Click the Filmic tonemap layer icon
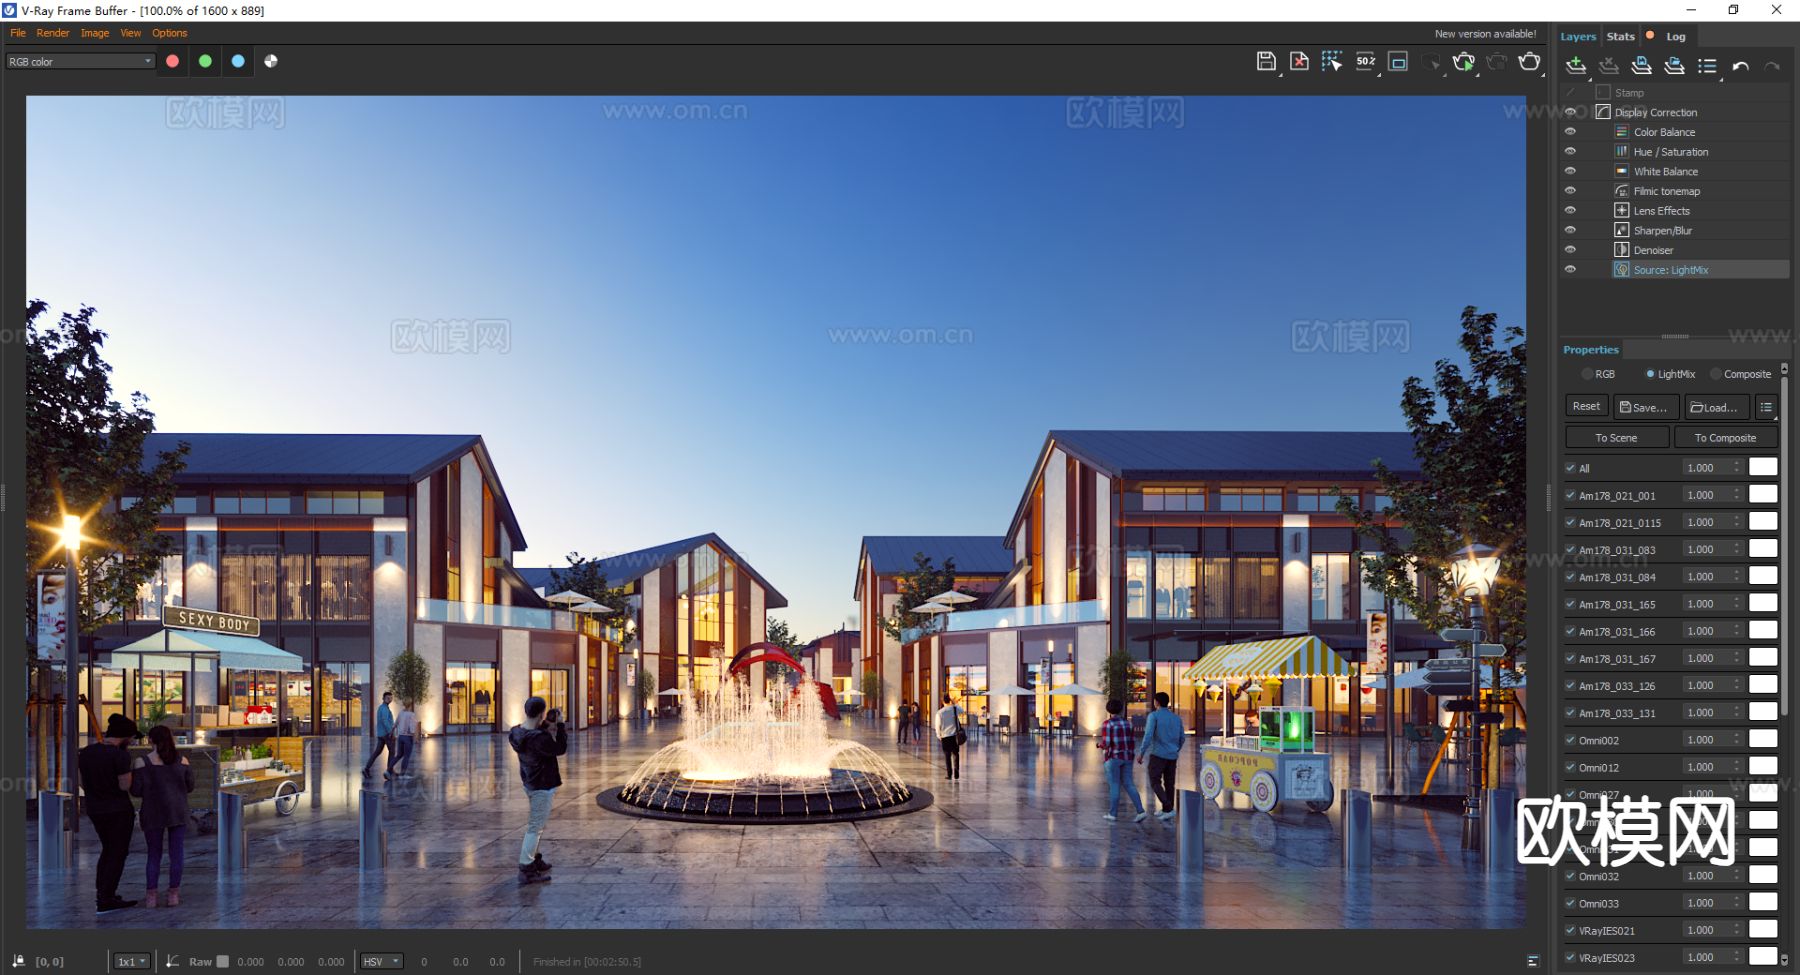 click(1622, 191)
